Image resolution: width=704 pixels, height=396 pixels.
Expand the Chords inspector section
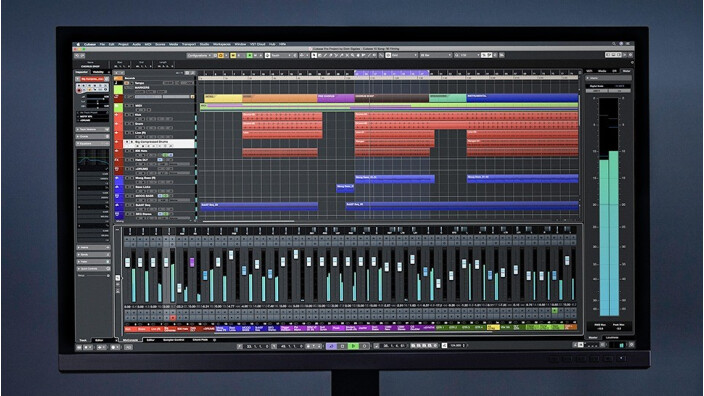pyautogui.click(x=93, y=136)
